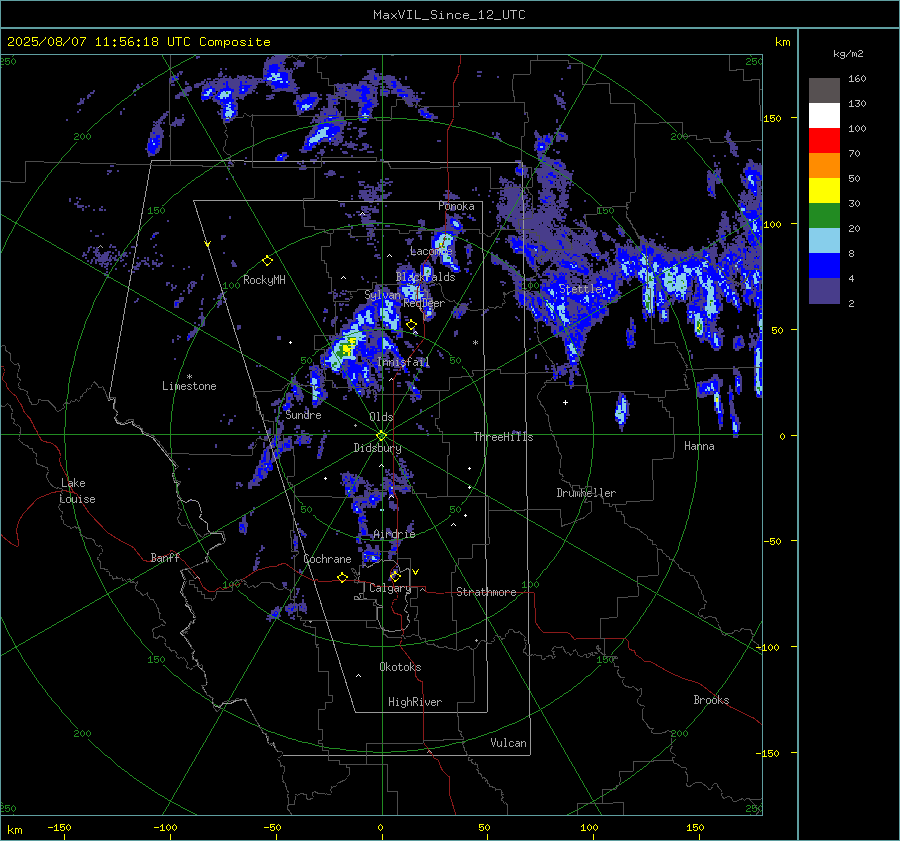Select the white 100–130 legend swatch
Image resolution: width=900 pixels, height=841 pixels.
[x=824, y=116]
